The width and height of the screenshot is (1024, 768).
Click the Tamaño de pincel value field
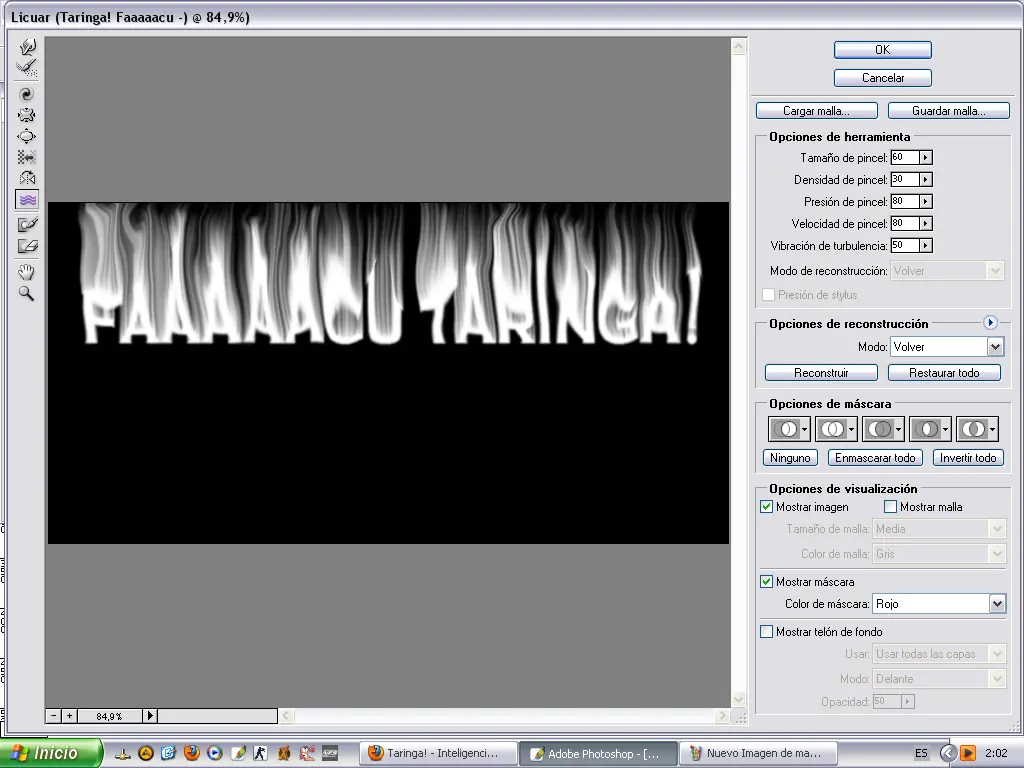click(904, 157)
